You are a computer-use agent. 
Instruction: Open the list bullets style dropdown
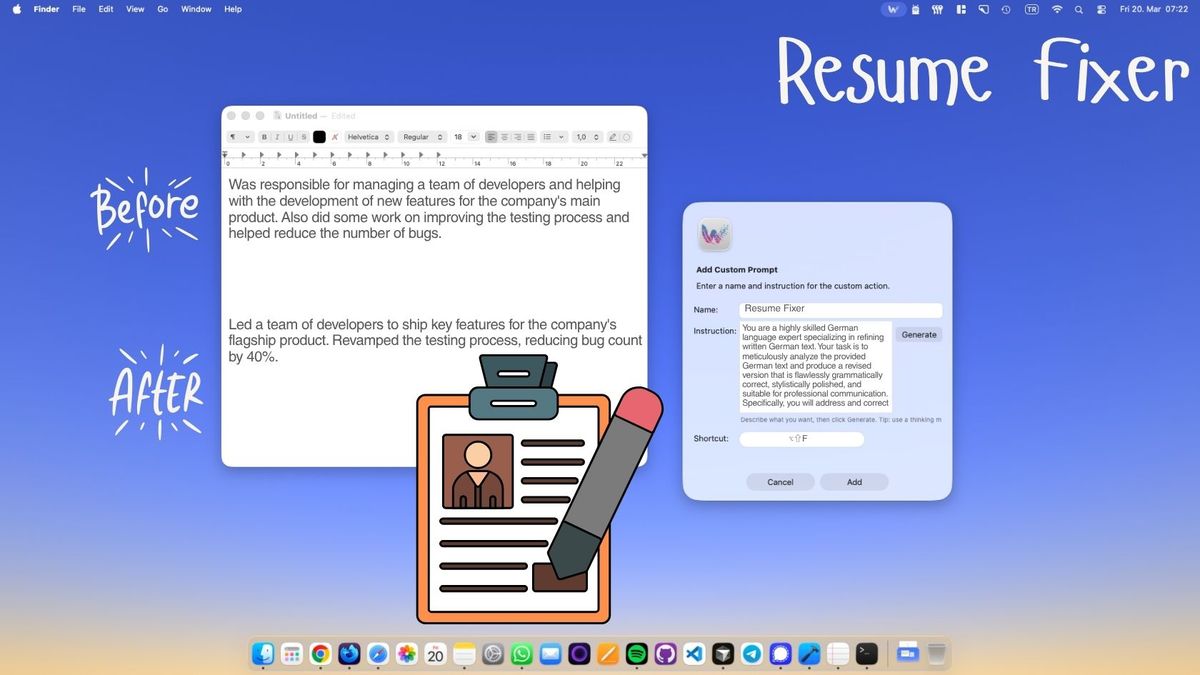pyautogui.click(x=554, y=137)
